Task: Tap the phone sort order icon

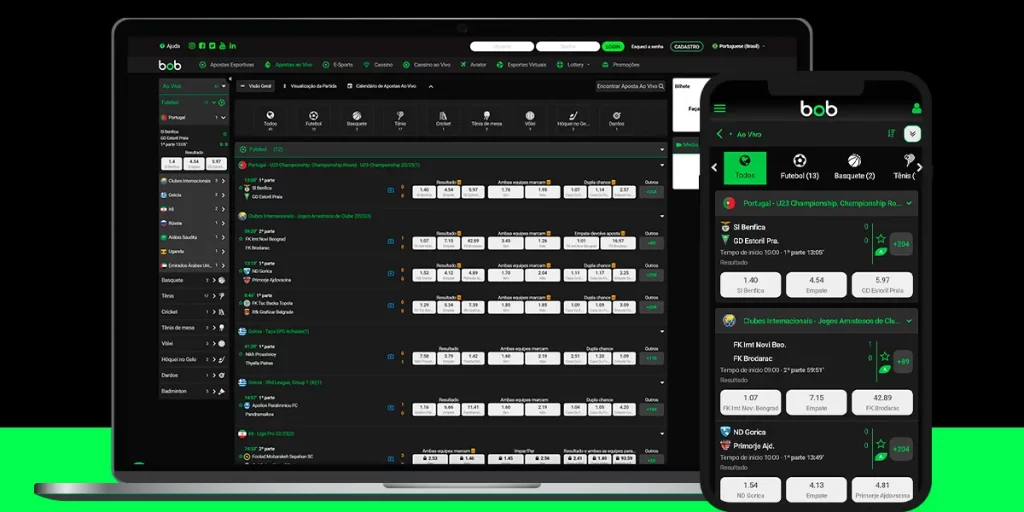Action: [x=891, y=134]
